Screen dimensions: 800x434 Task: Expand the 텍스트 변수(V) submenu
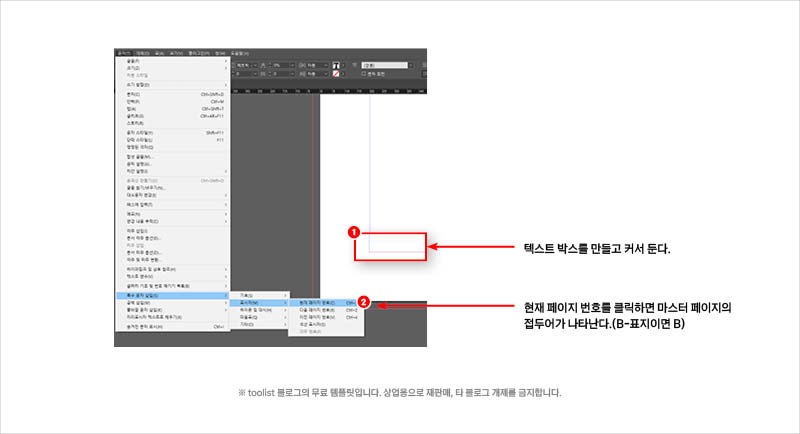(x=172, y=276)
